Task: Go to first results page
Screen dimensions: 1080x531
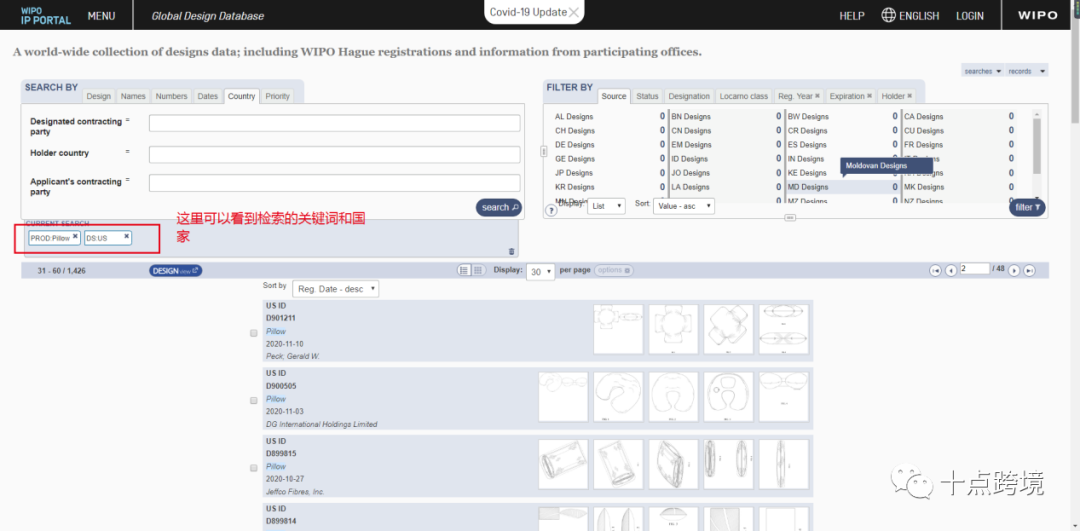Action: pos(935,271)
